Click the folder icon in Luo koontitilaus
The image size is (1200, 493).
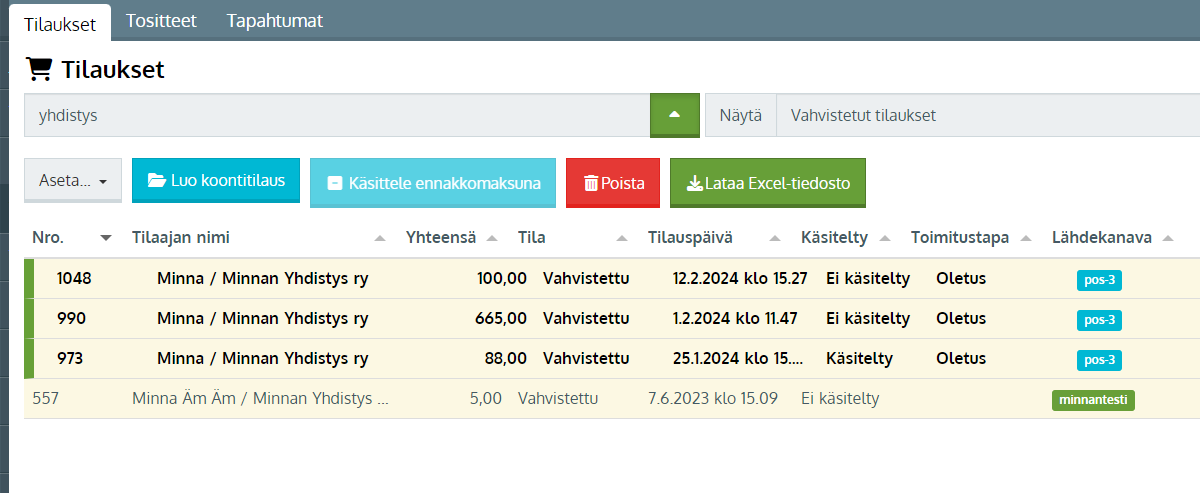157,181
